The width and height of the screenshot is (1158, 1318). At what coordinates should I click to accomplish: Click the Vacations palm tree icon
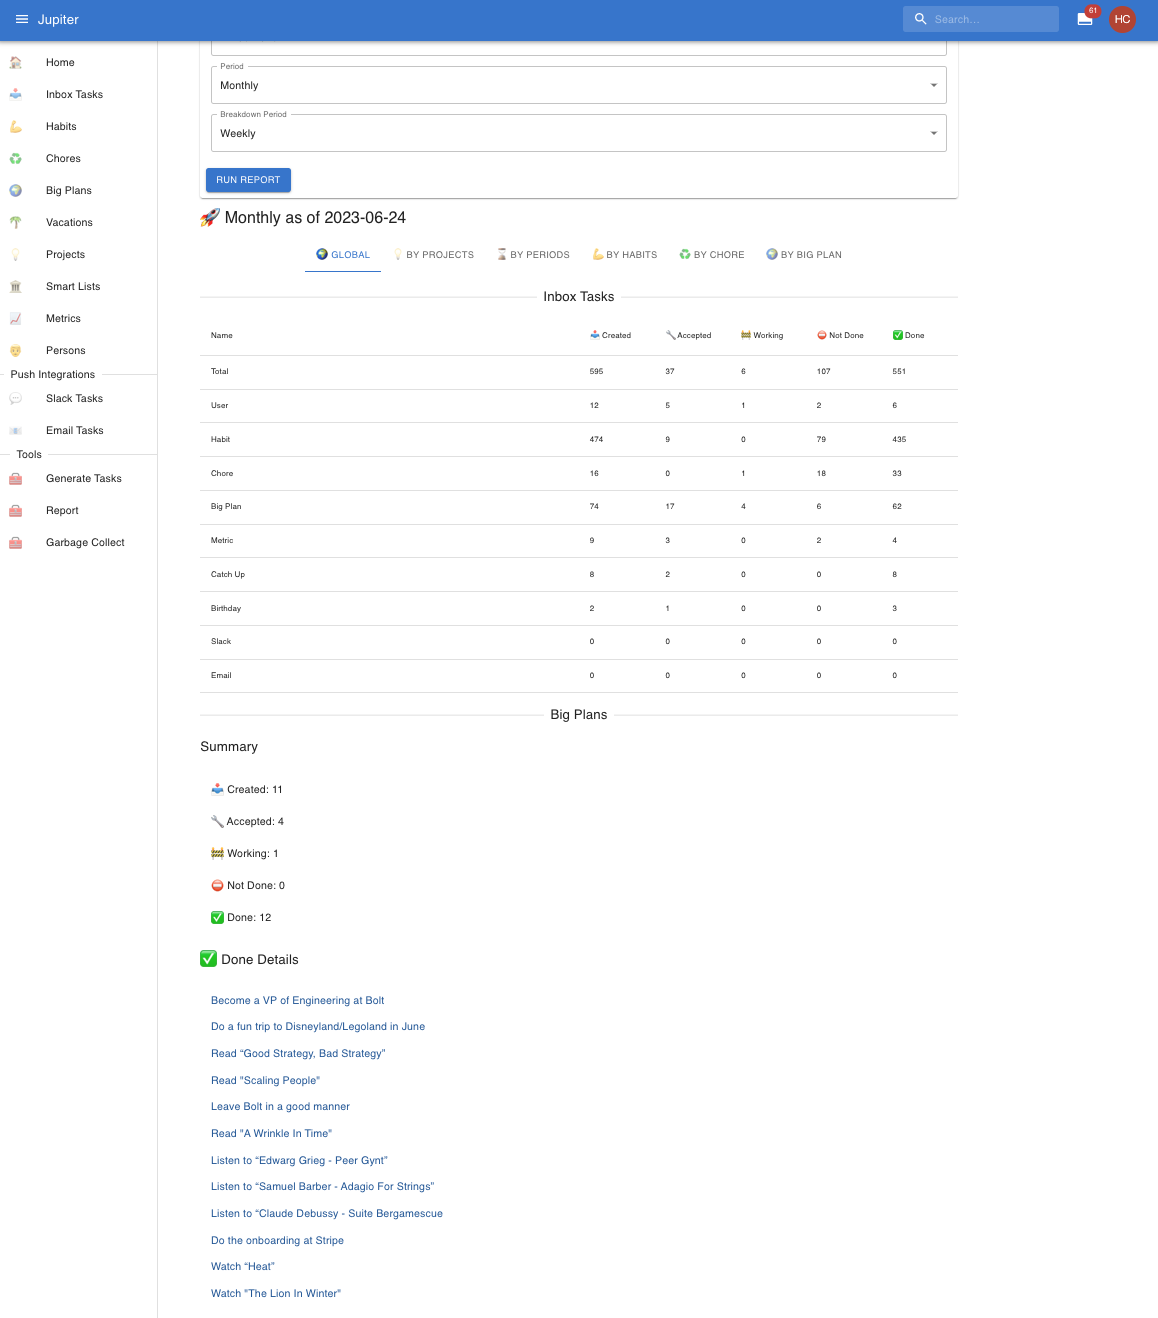pos(16,223)
